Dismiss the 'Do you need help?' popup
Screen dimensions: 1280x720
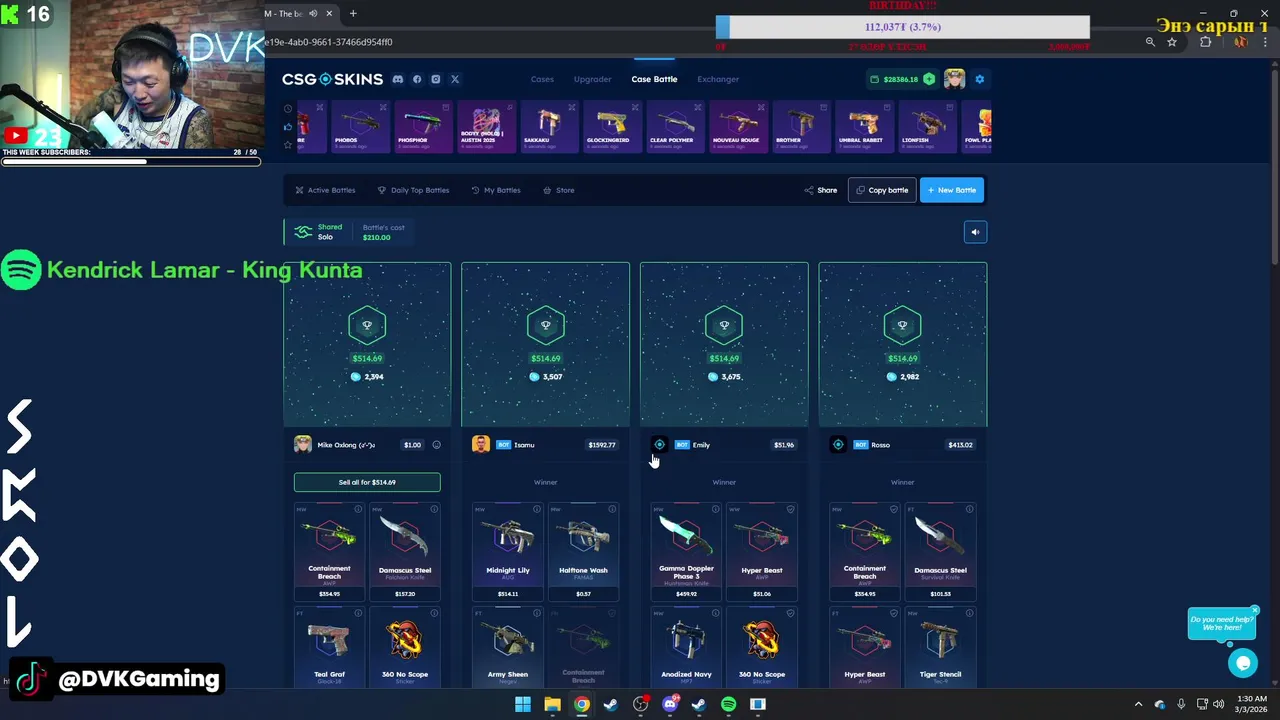(1254, 610)
